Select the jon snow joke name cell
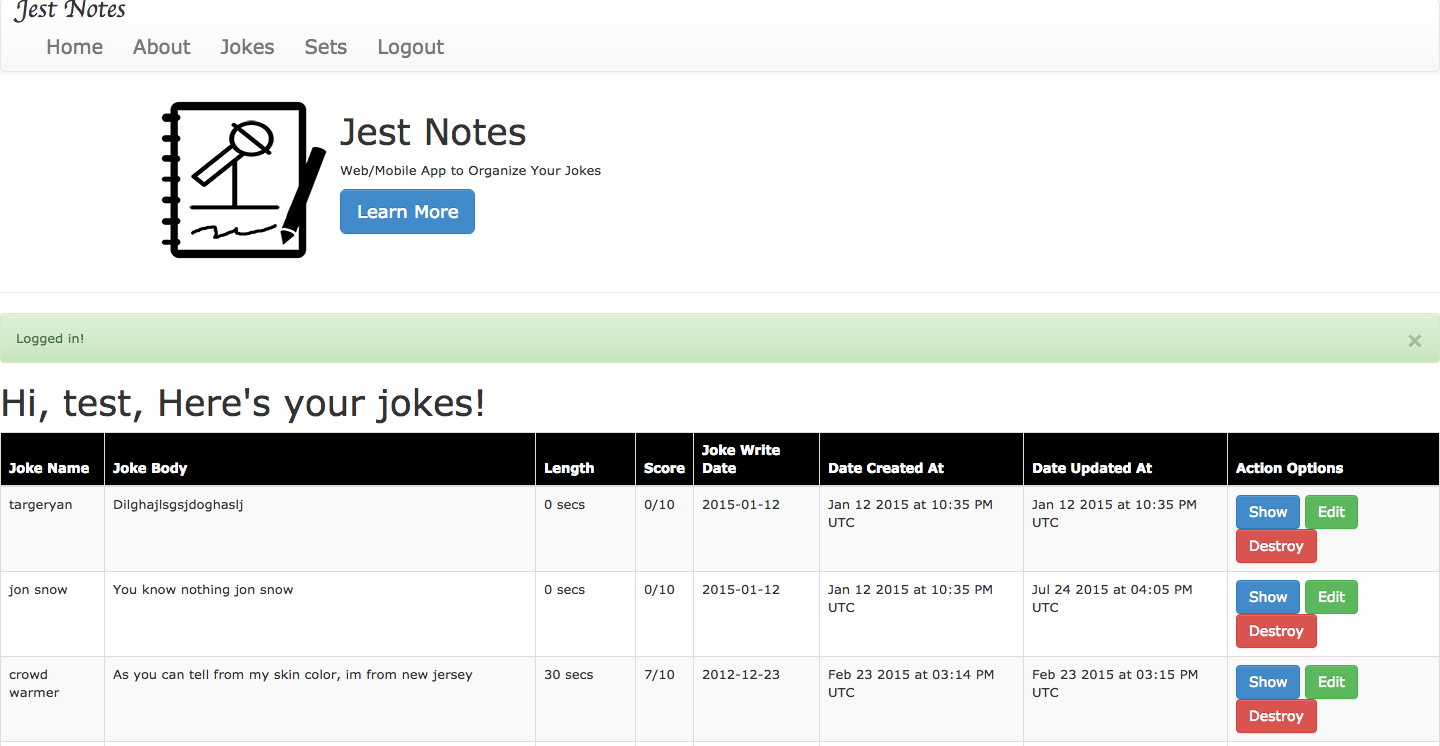The height and width of the screenshot is (746, 1440). click(x=52, y=614)
